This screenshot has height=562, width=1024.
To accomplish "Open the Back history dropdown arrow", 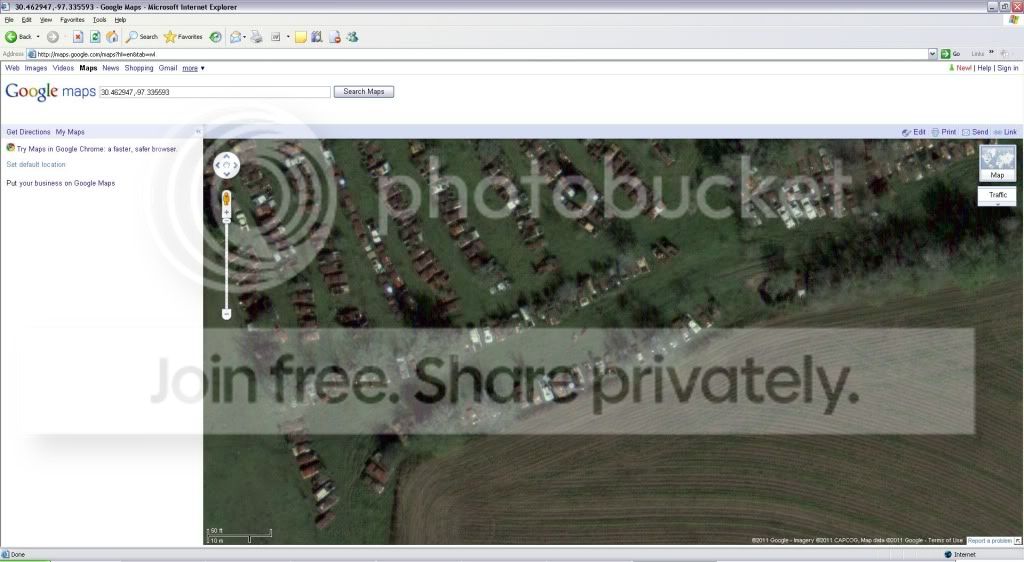I will pos(38,37).
